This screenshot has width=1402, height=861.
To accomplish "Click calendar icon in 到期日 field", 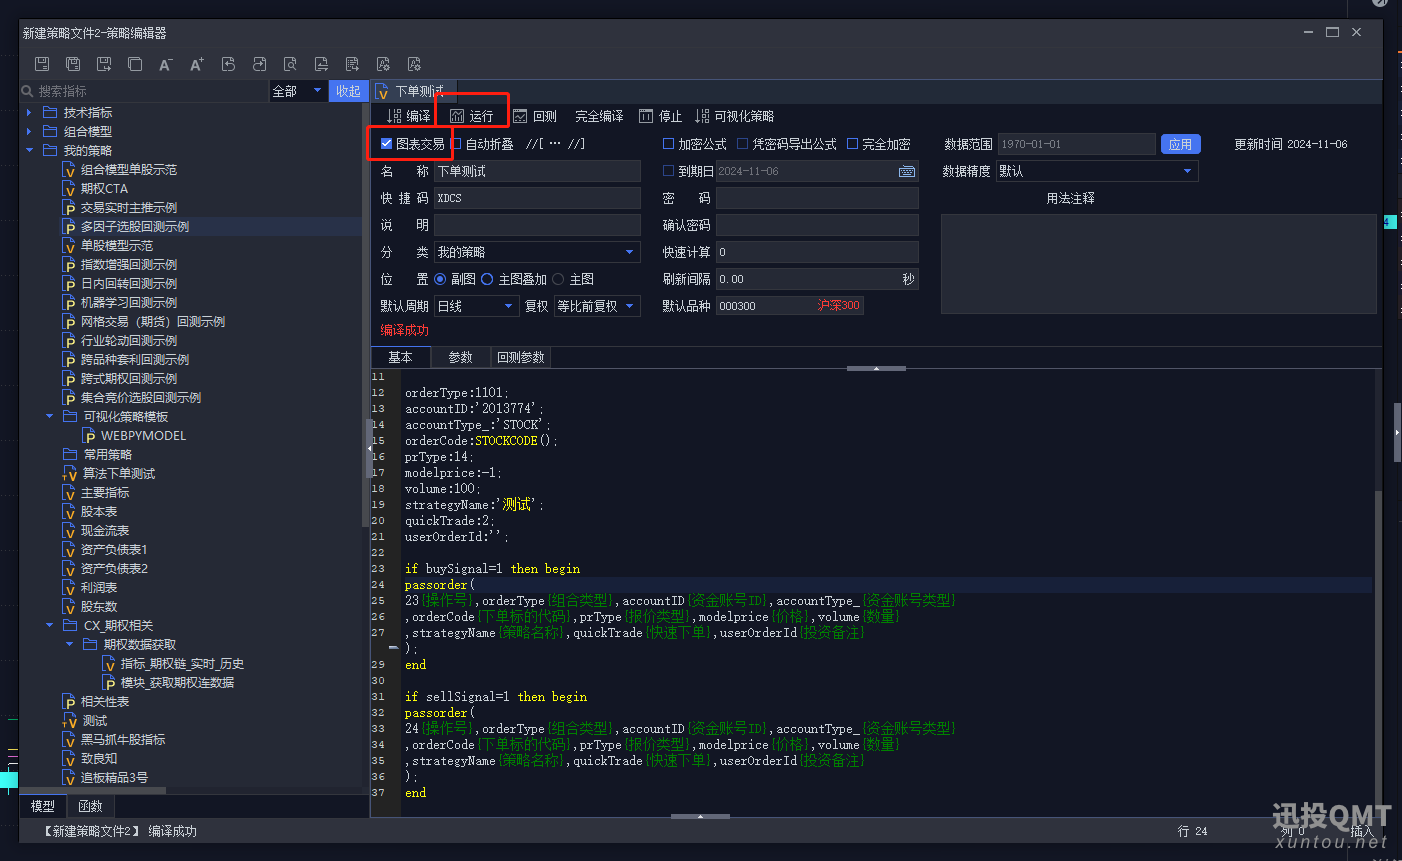I will [907, 171].
